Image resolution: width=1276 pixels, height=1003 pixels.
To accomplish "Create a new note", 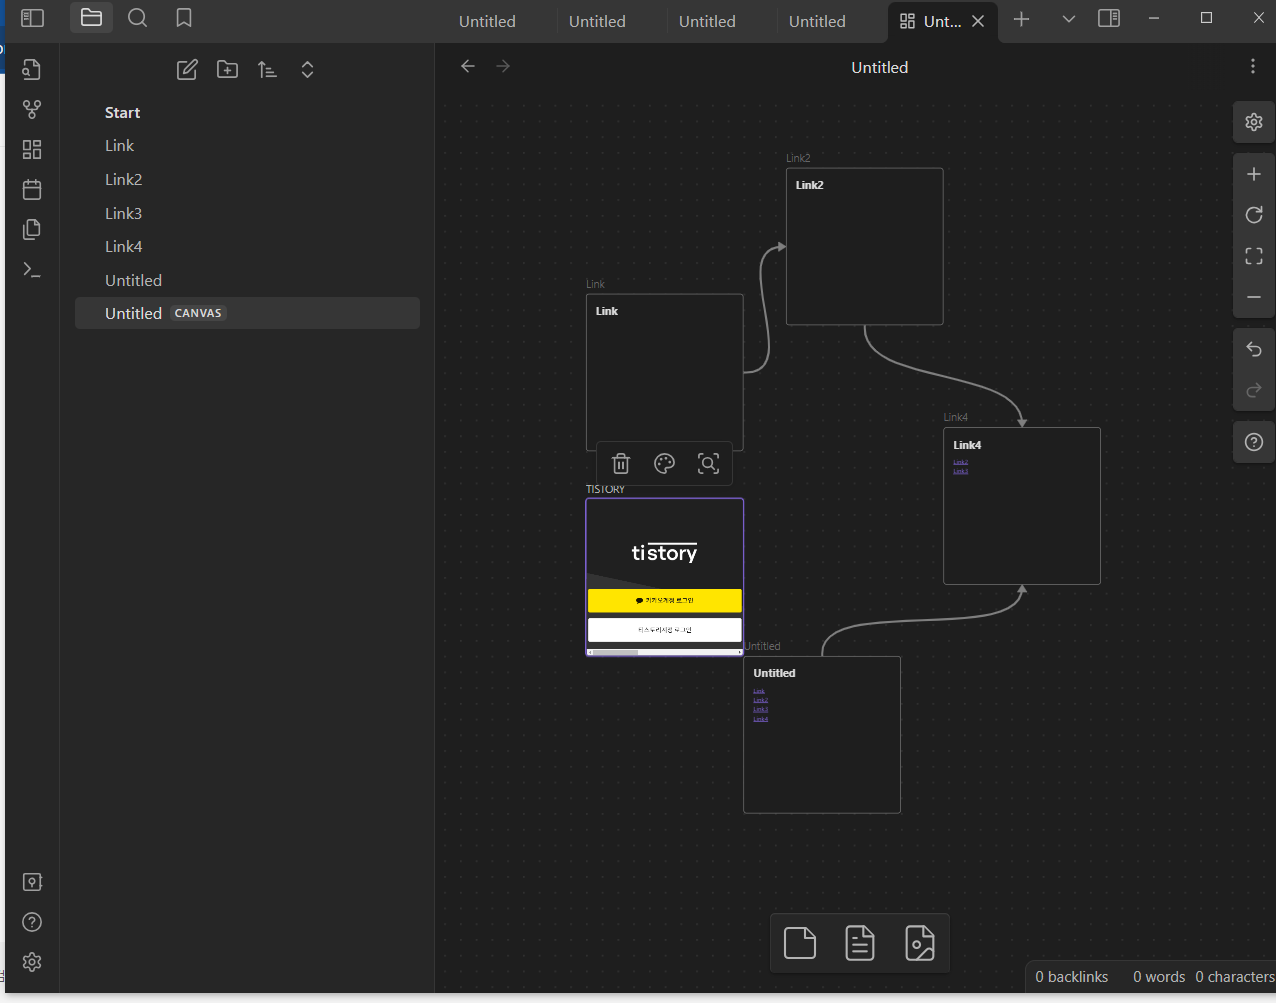I will click(x=187, y=69).
